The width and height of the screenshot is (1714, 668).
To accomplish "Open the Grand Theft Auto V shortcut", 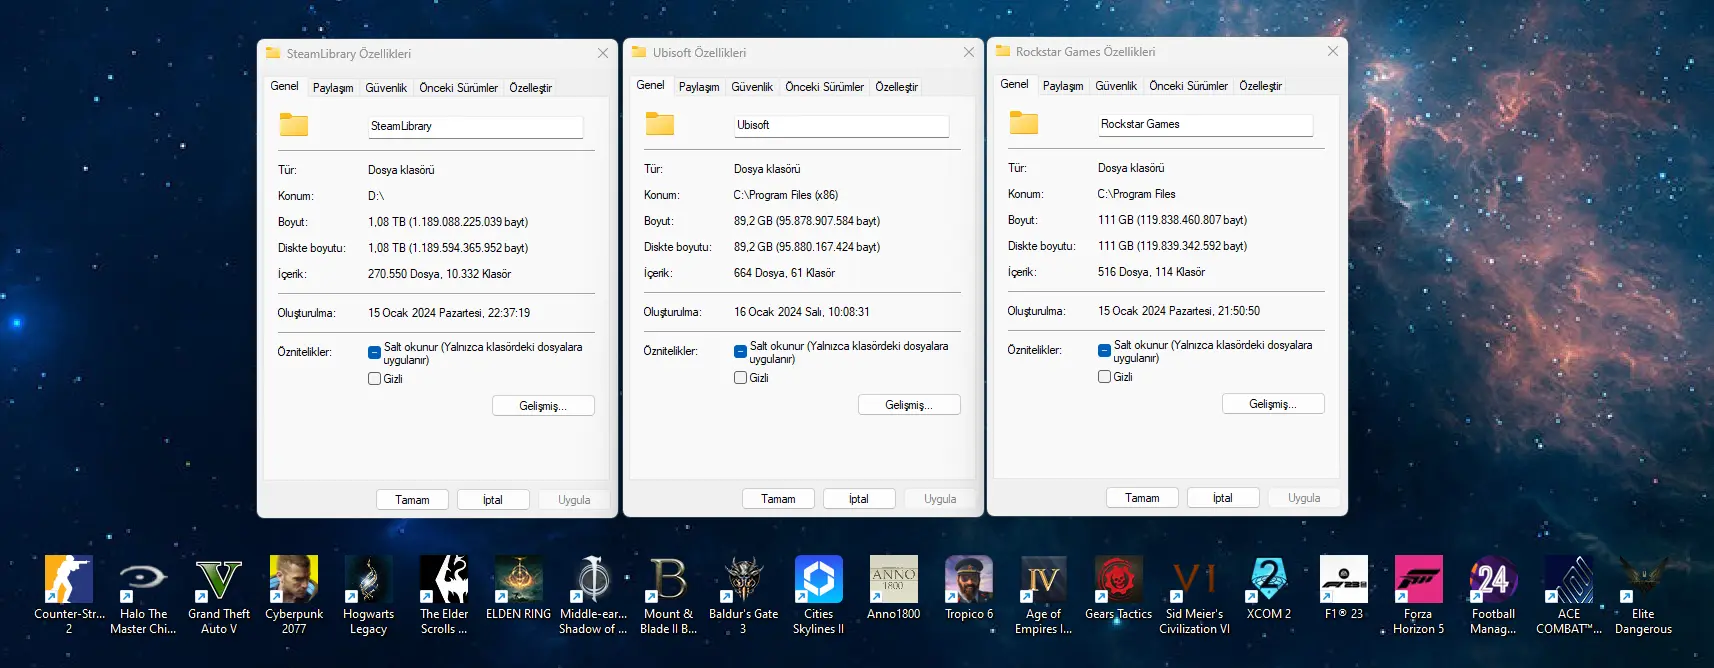I will pos(219,595).
